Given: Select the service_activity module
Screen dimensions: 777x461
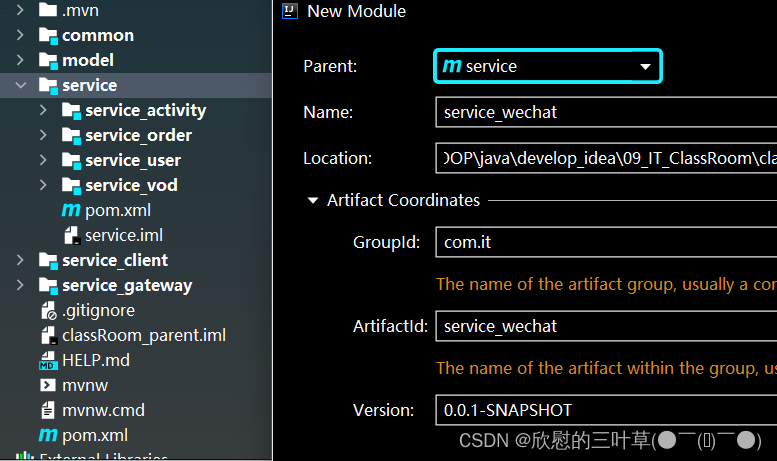Looking at the screenshot, I should point(136,110).
